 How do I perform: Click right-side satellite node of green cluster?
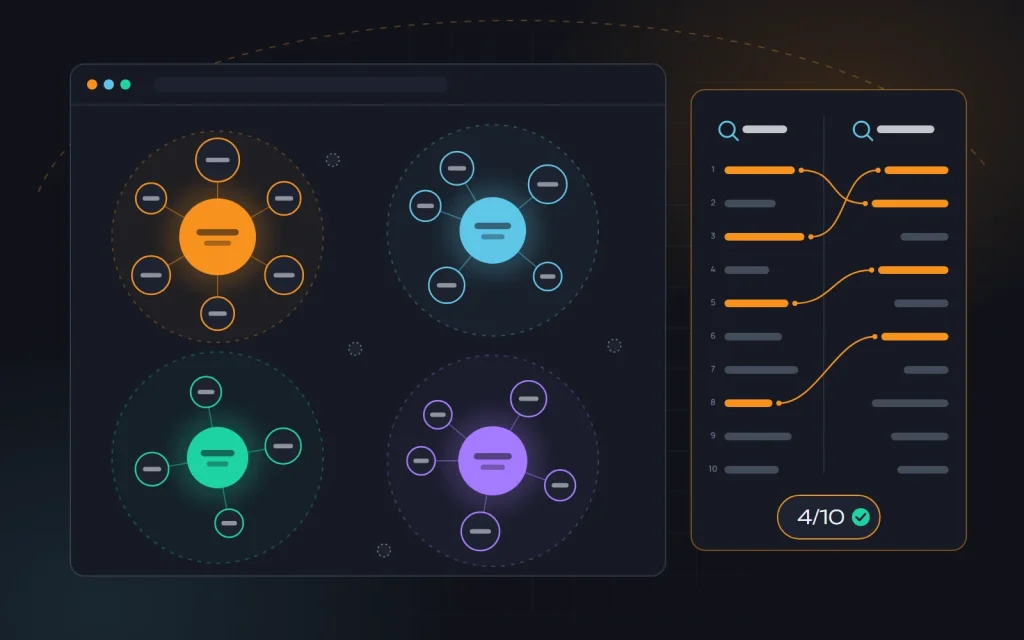(x=283, y=446)
